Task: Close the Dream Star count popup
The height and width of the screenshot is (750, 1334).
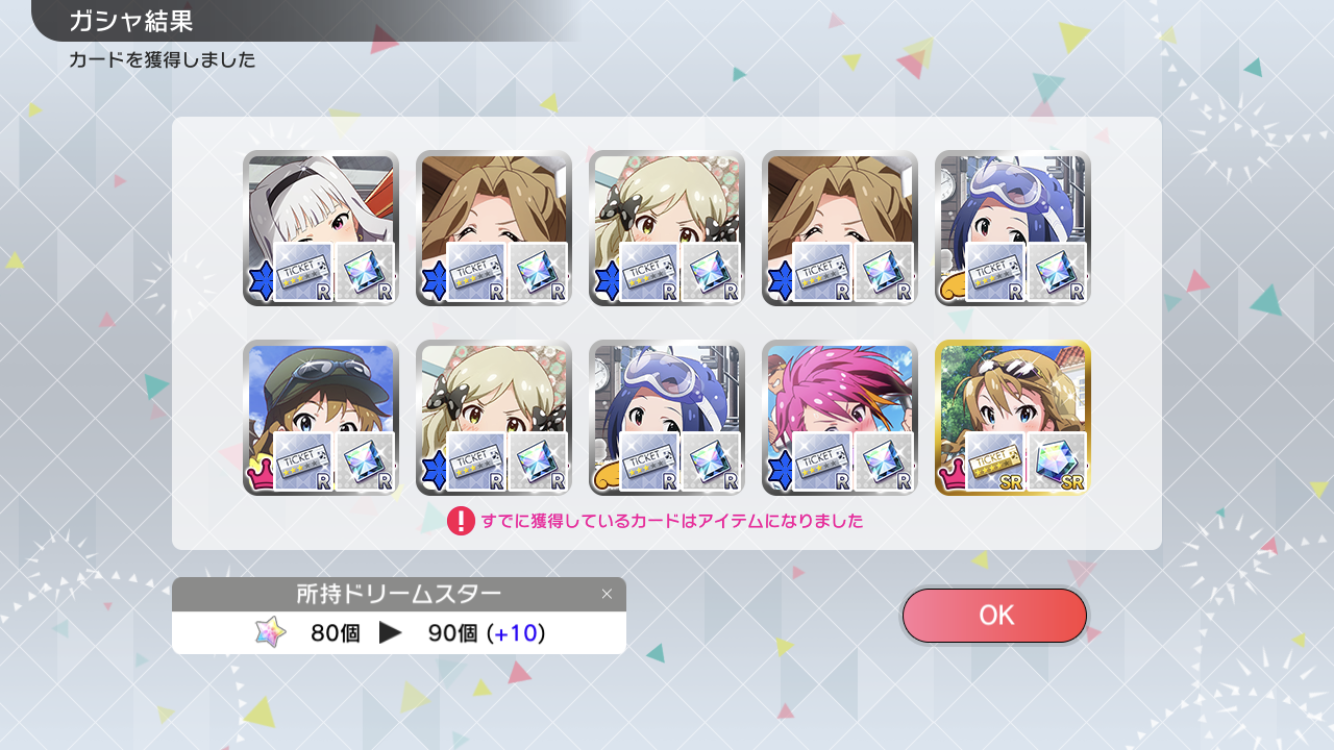Action: click(606, 594)
